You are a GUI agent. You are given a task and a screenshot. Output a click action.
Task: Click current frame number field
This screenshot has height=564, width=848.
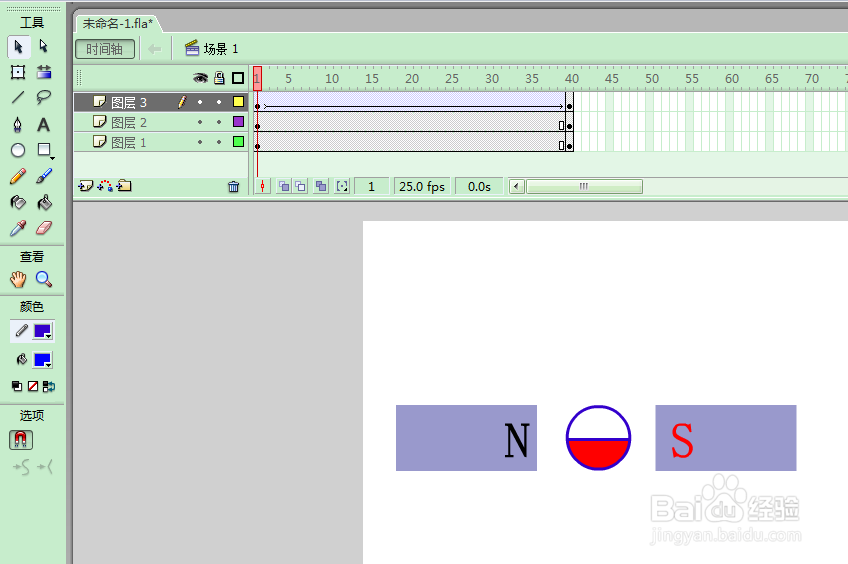(x=372, y=187)
